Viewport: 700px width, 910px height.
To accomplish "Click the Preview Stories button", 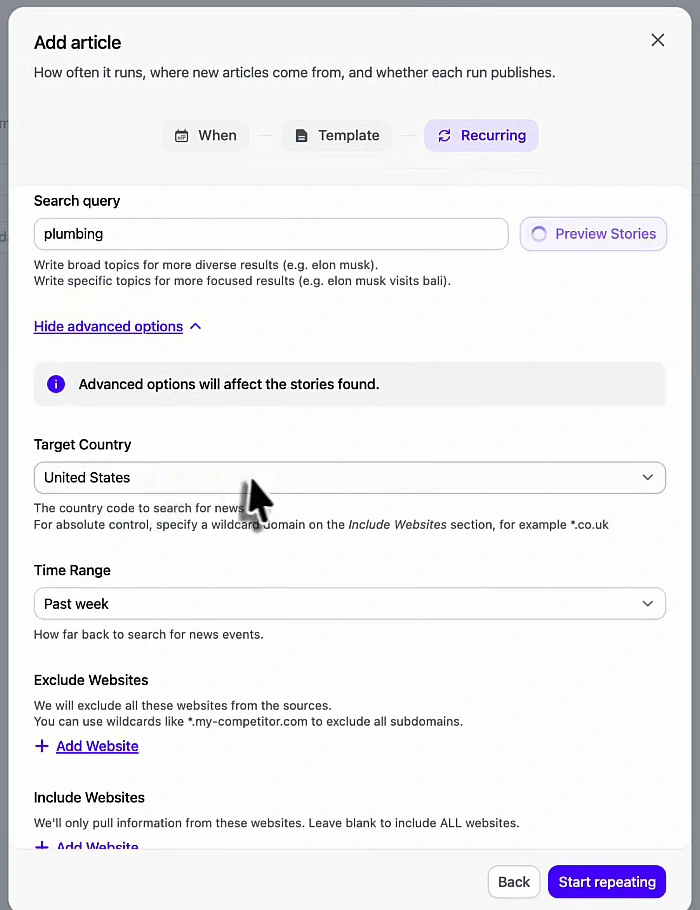I will tap(593, 234).
